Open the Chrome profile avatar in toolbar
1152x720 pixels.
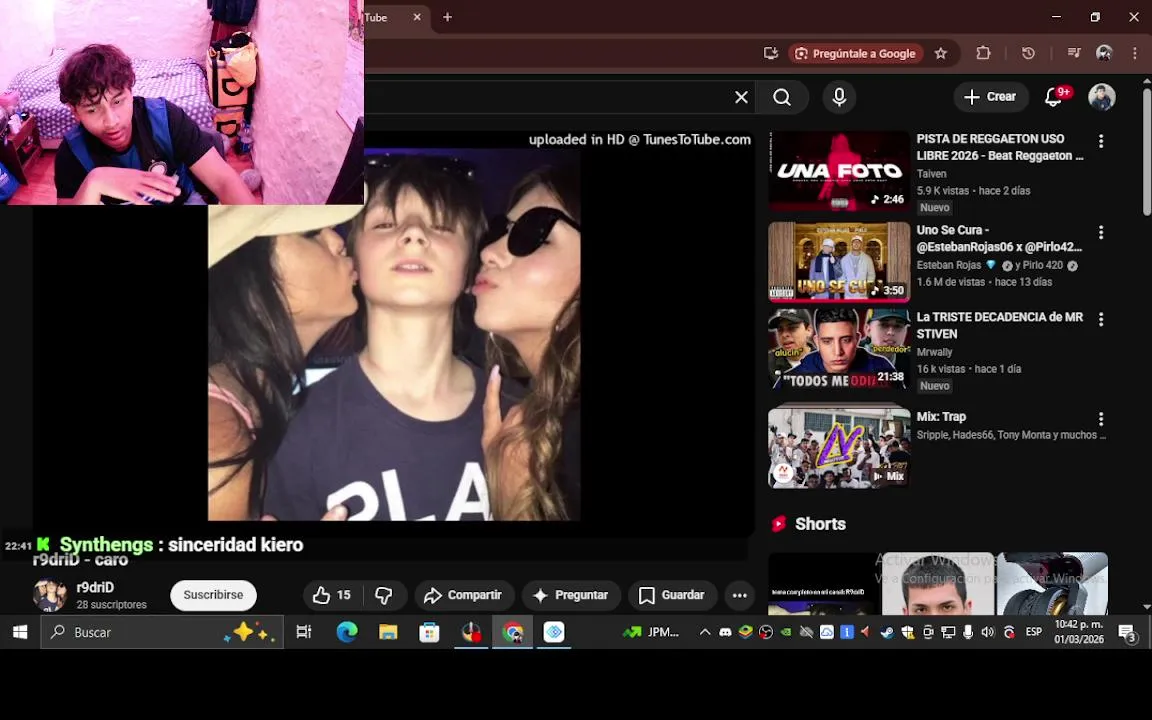pos(1104,54)
